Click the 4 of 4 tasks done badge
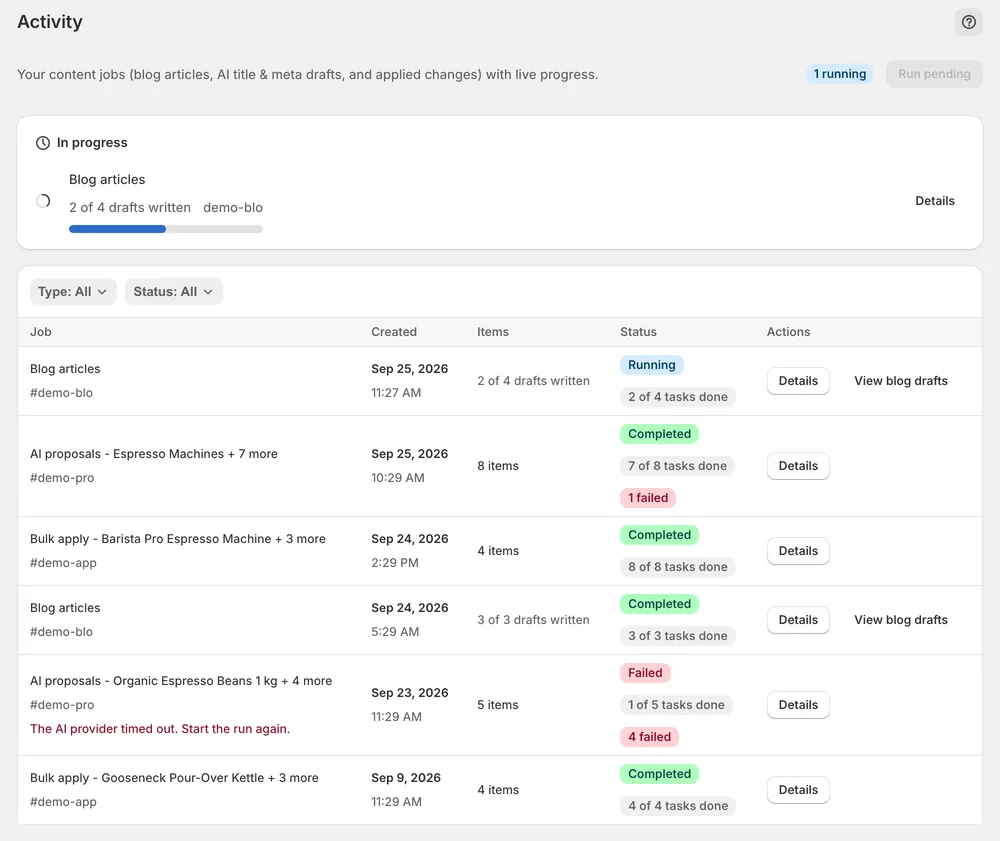The image size is (1000, 841). point(678,806)
